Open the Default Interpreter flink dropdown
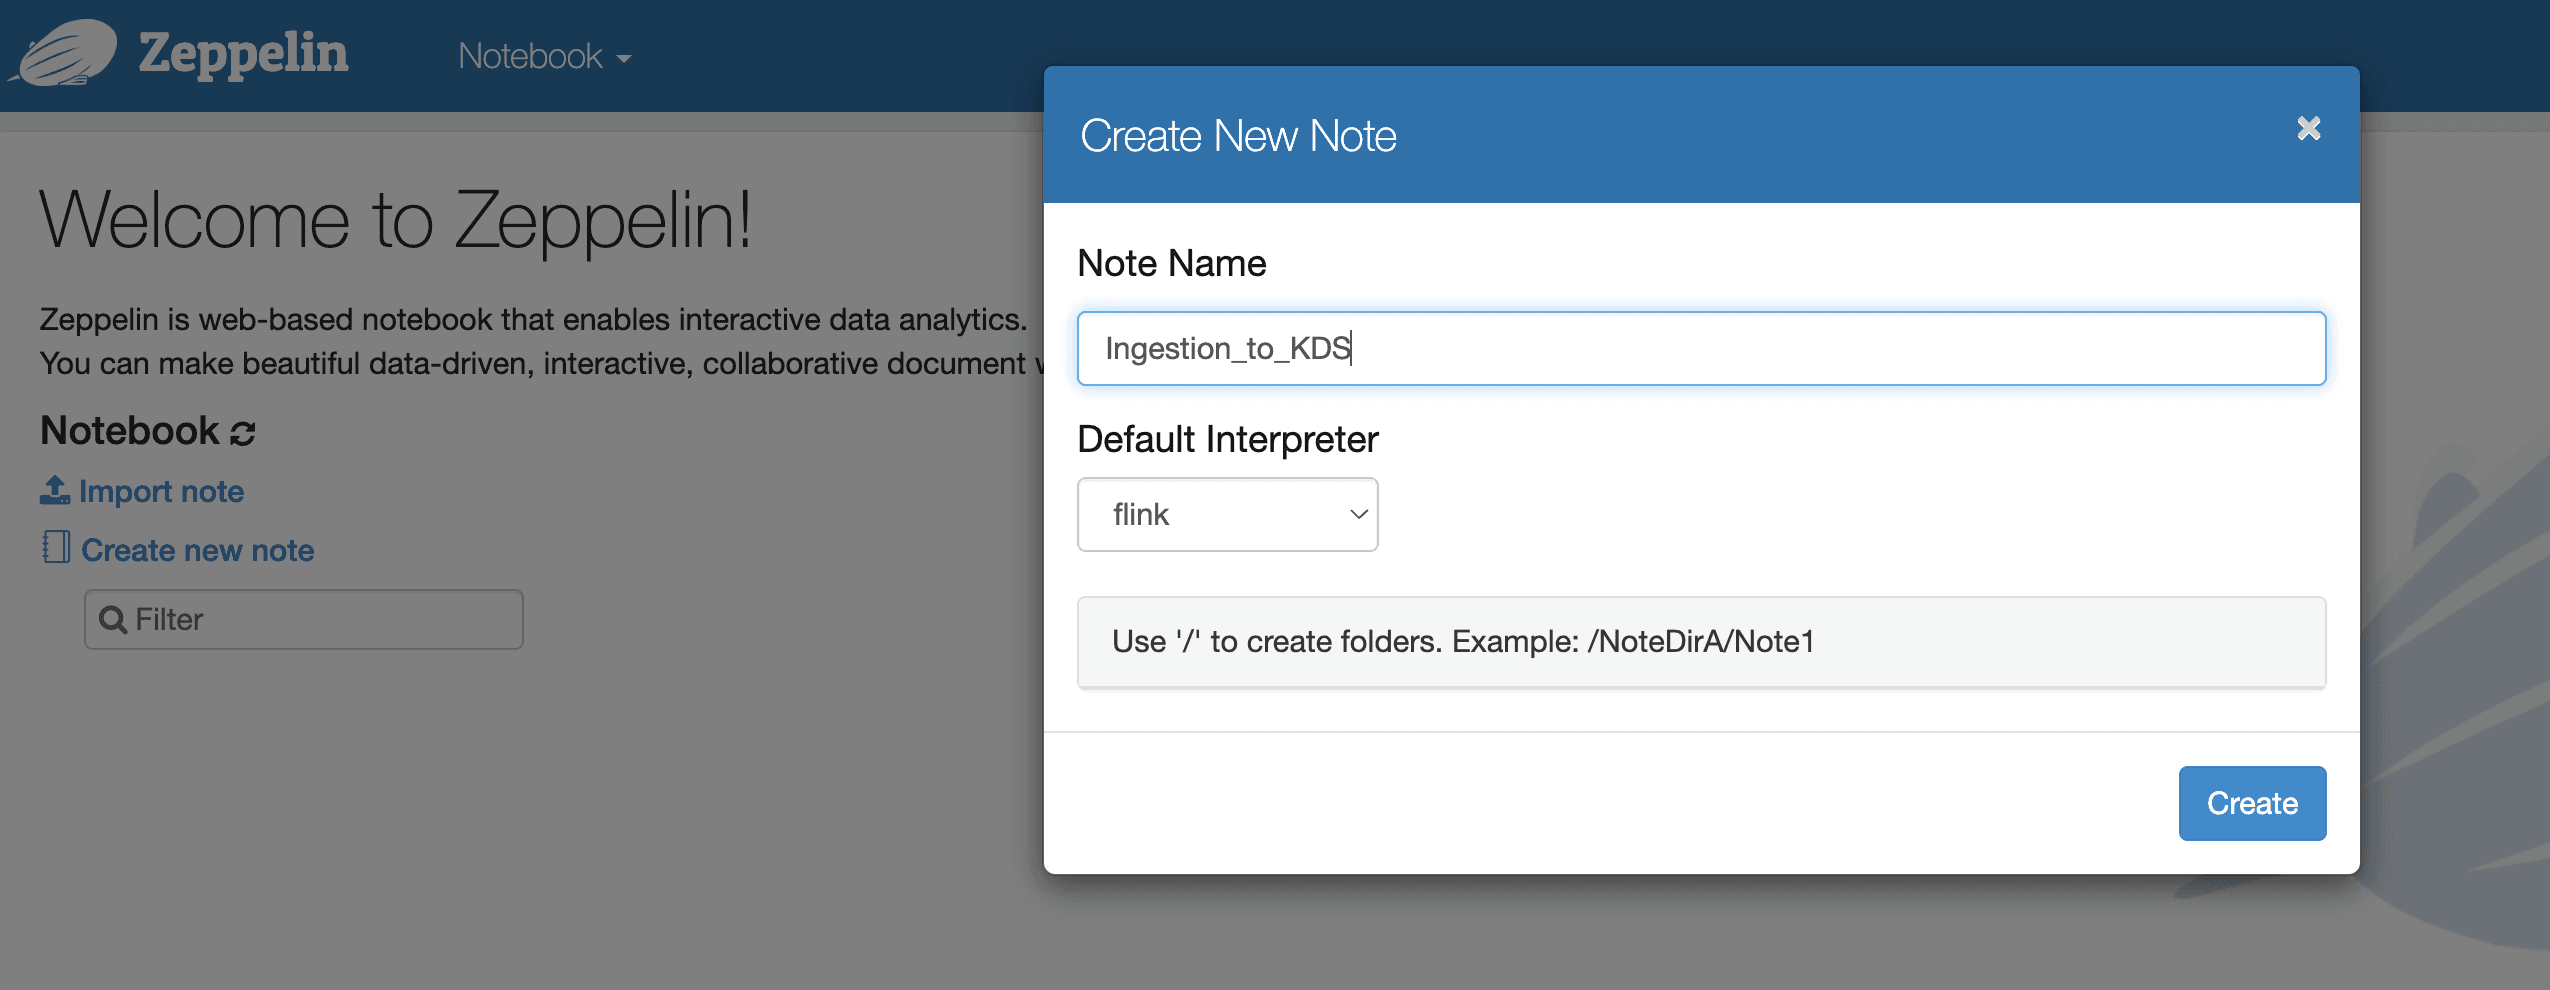This screenshot has width=2550, height=990. point(1227,514)
